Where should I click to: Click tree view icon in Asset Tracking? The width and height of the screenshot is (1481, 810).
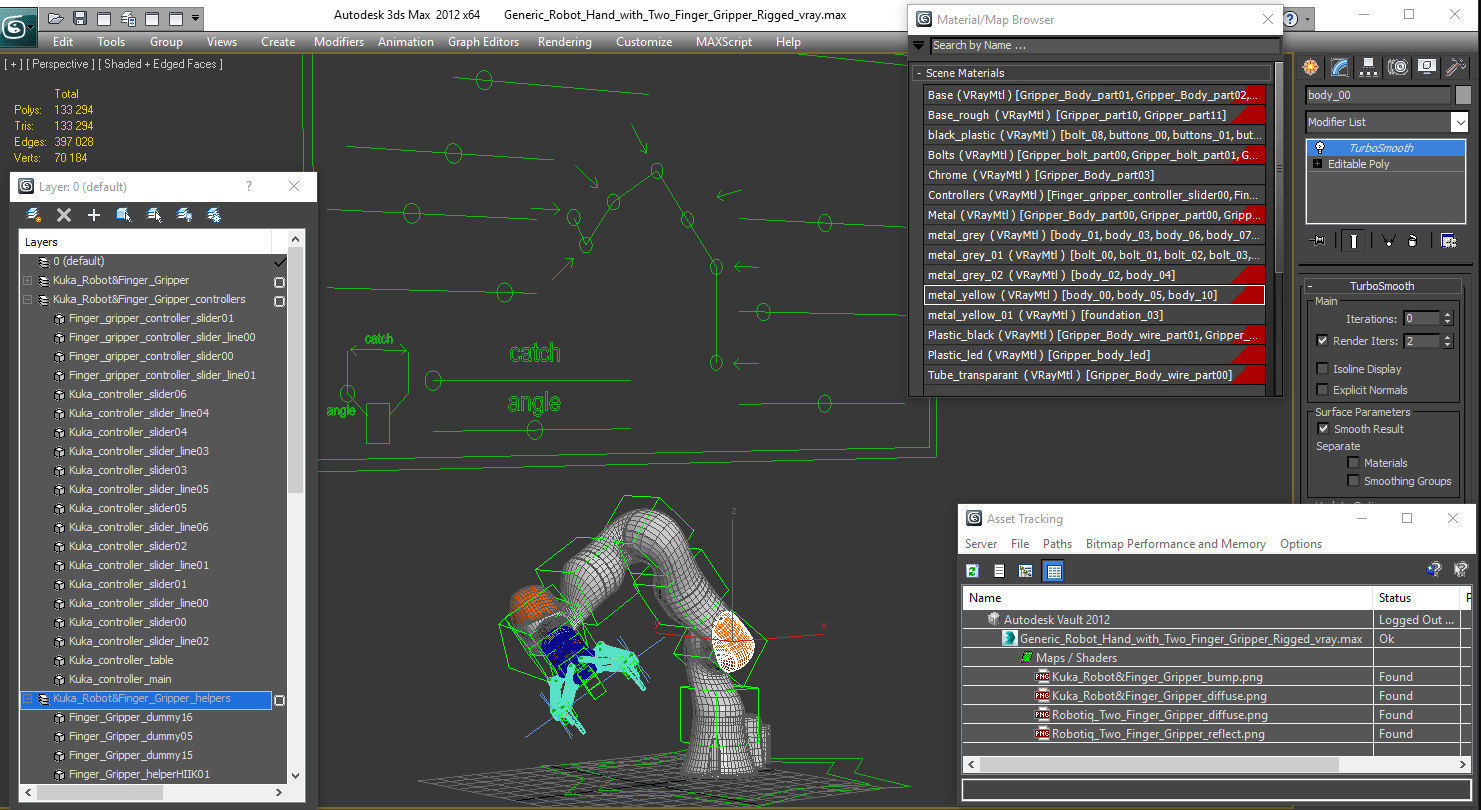[1026, 571]
